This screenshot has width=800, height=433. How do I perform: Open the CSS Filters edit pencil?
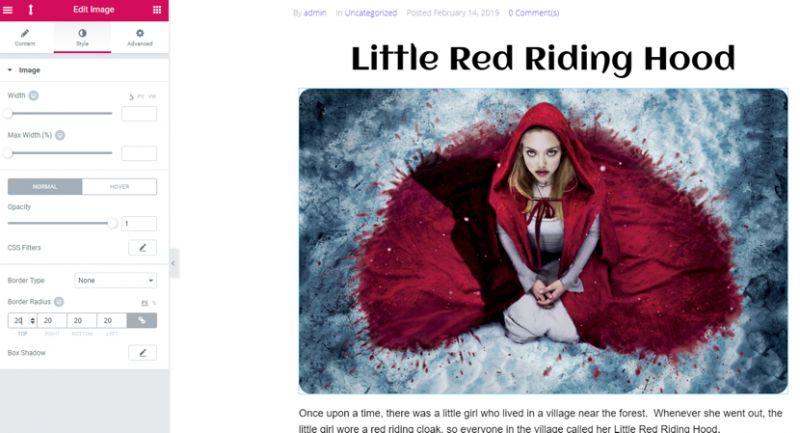[142, 248]
